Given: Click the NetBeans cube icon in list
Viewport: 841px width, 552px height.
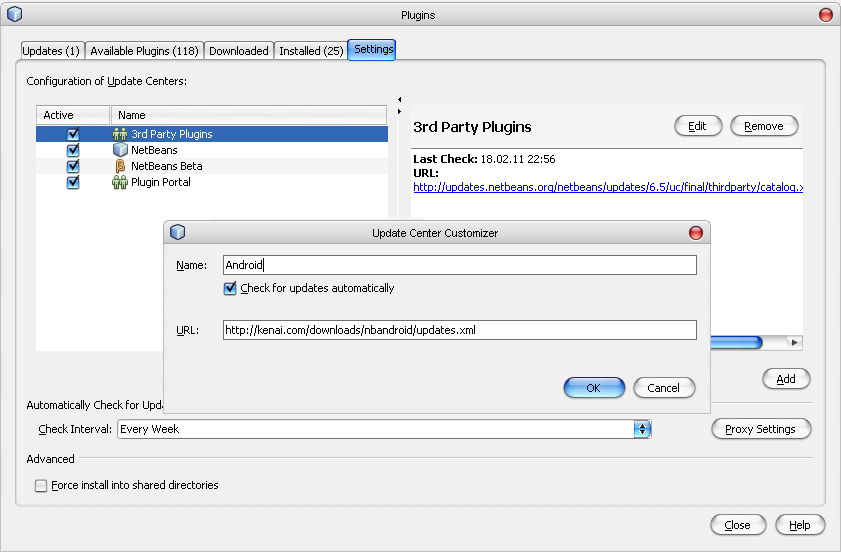Looking at the screenshot, I should (120, 150).
